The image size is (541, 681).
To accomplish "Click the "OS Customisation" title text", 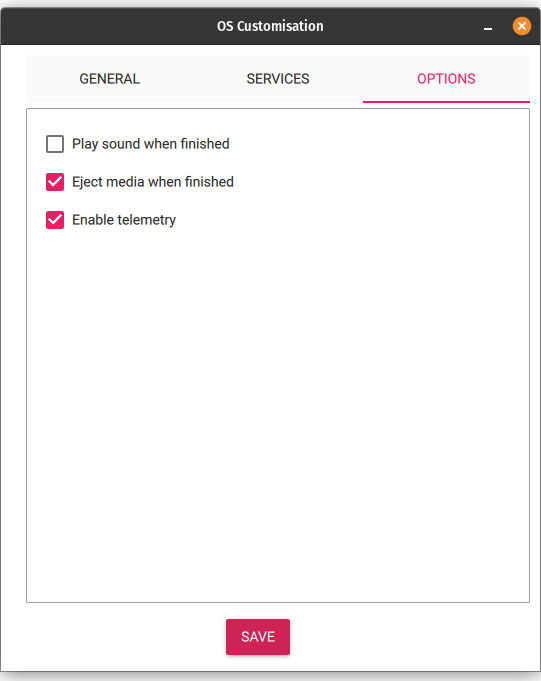I will coord(270,26).
